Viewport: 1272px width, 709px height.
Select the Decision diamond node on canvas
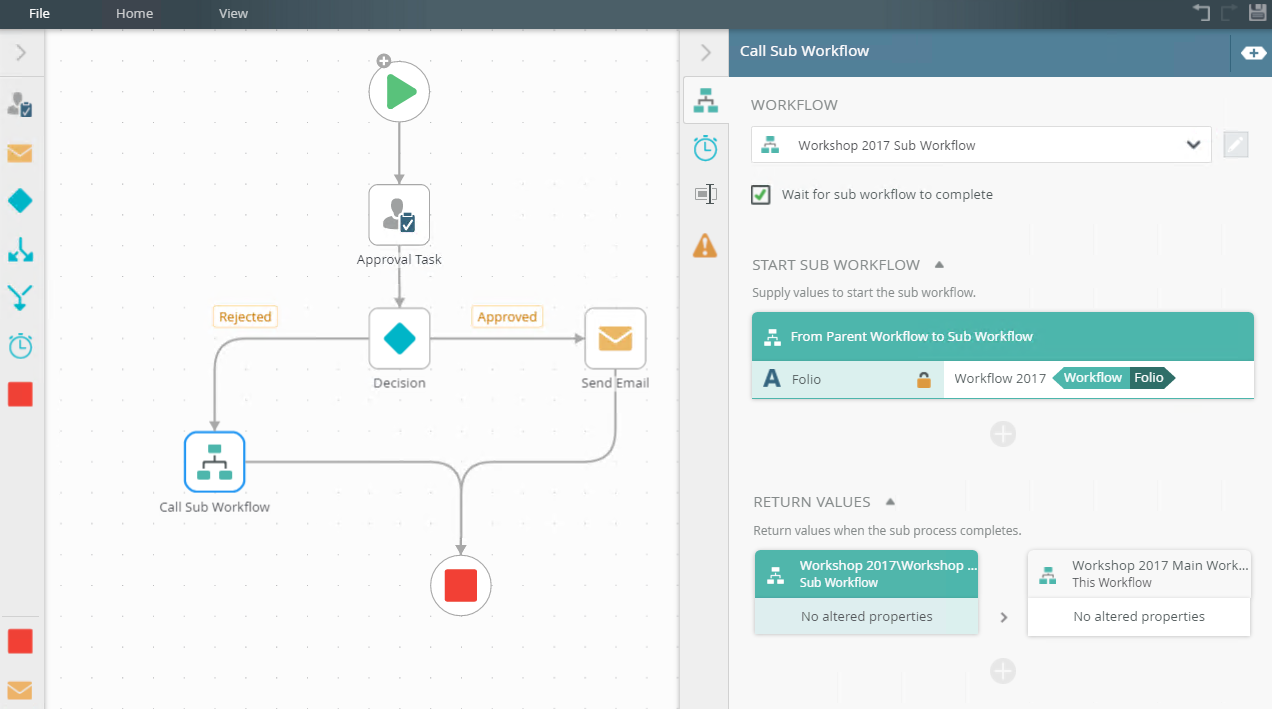pyautogui.click(x=399, y=339)
